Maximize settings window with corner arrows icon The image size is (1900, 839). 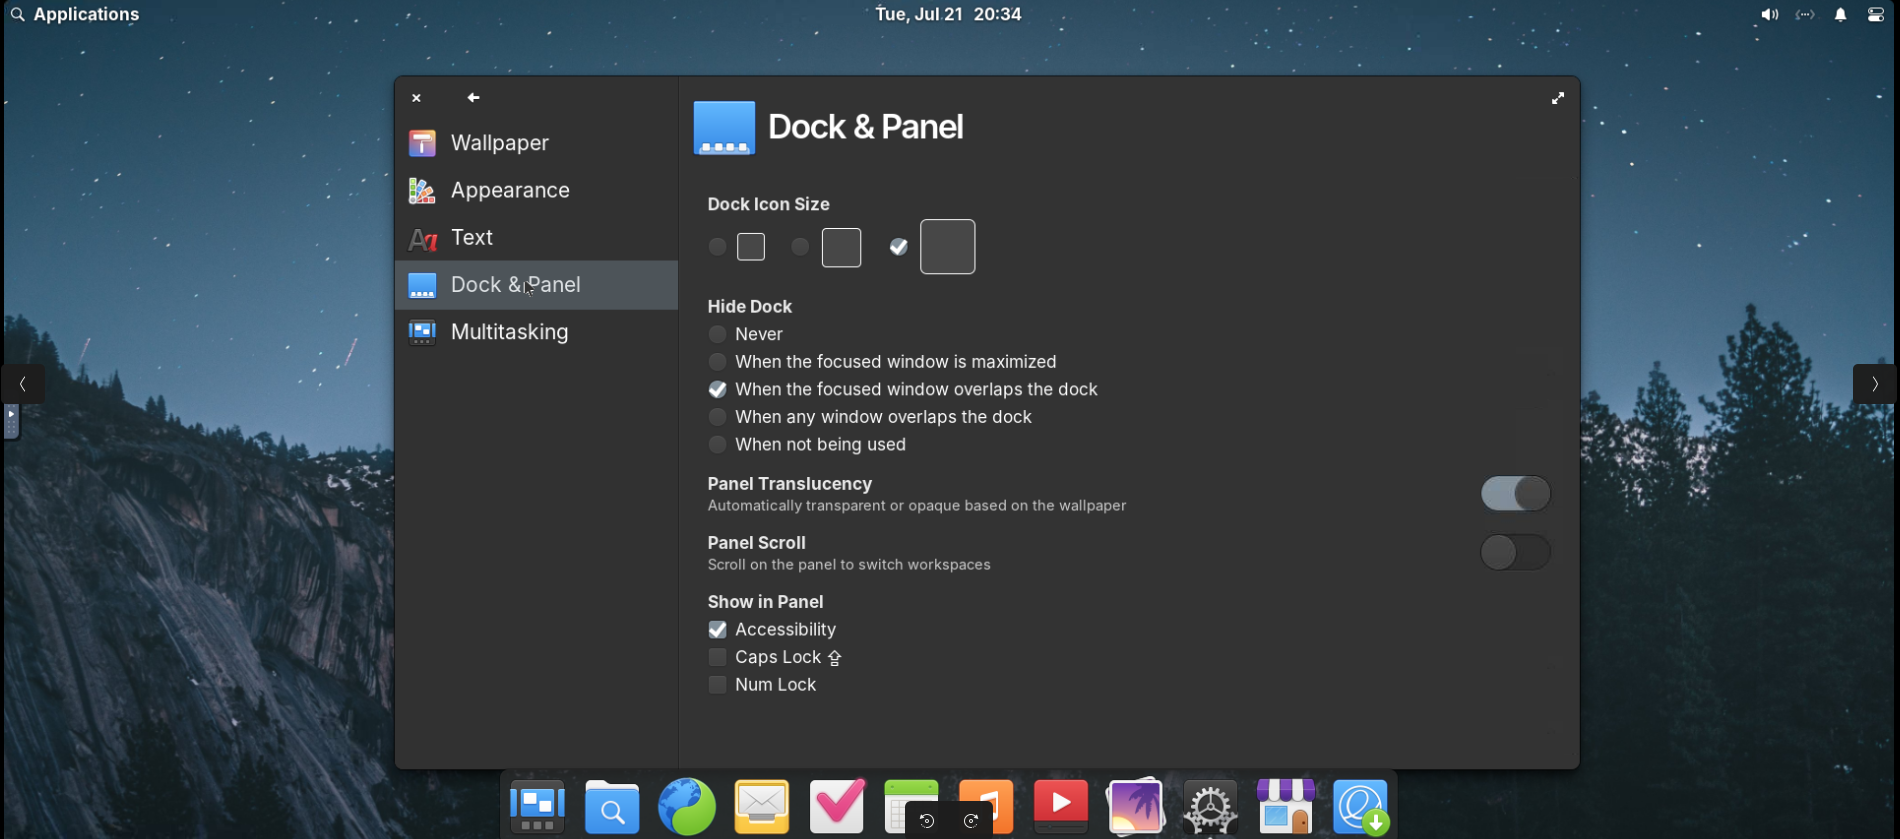click(x=1557, y=98)
